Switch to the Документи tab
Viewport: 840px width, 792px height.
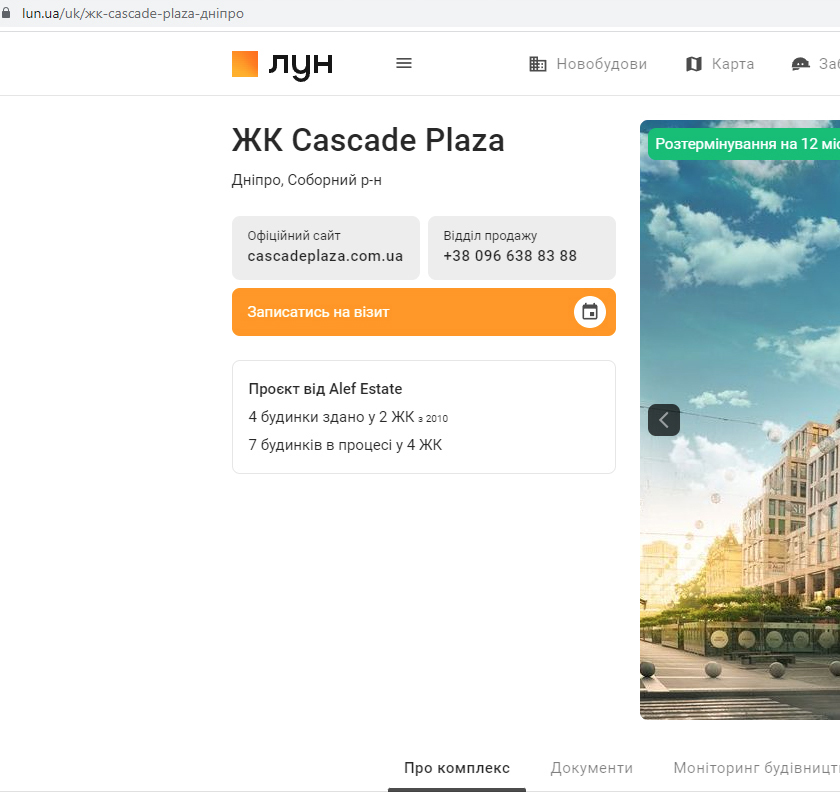[591, 768]
